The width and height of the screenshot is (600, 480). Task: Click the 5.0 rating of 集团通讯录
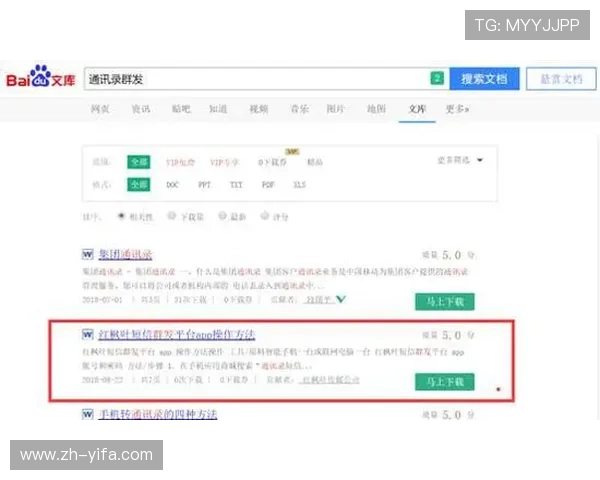452,255
